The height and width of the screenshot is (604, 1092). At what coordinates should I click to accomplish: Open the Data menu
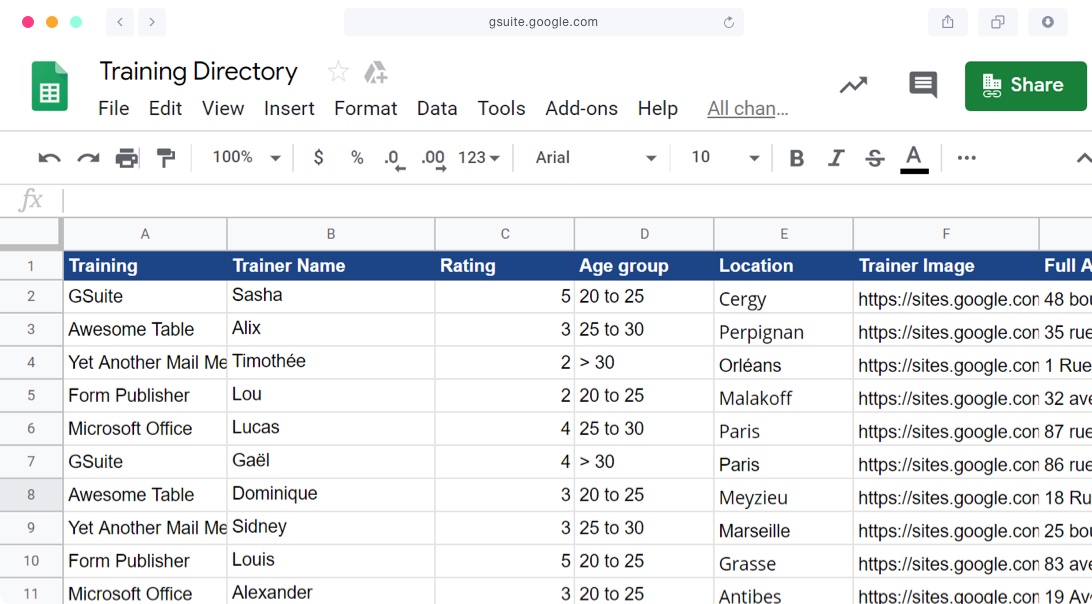click(x=437, y=109)
